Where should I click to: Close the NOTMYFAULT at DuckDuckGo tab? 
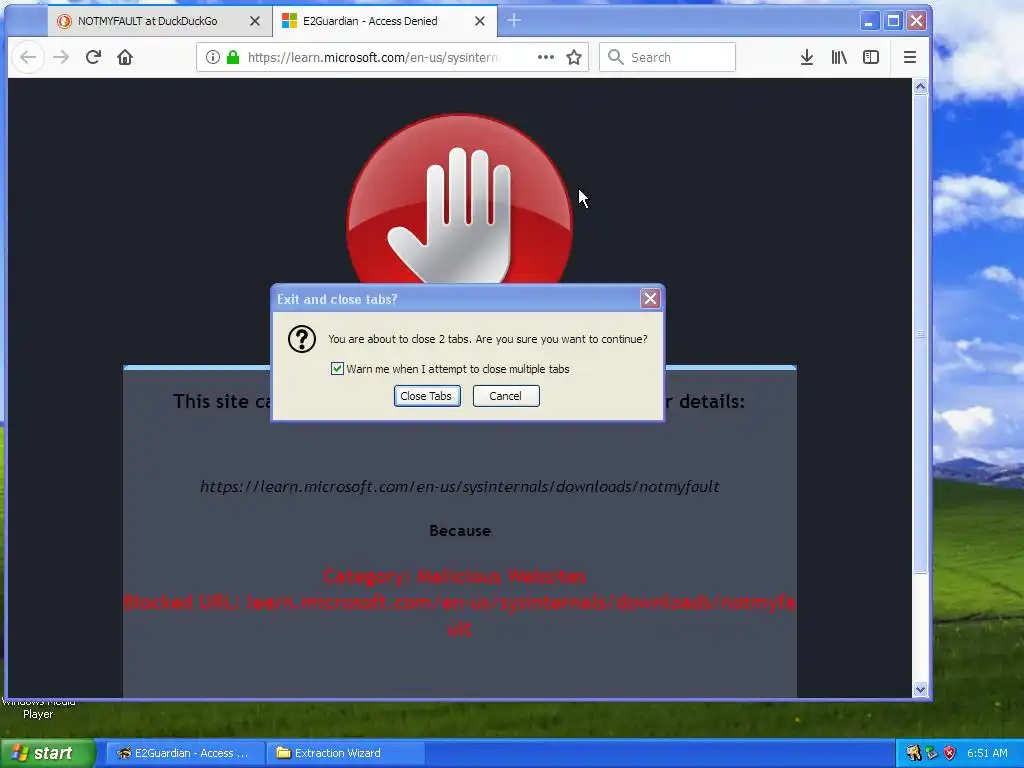coord(255,21)
